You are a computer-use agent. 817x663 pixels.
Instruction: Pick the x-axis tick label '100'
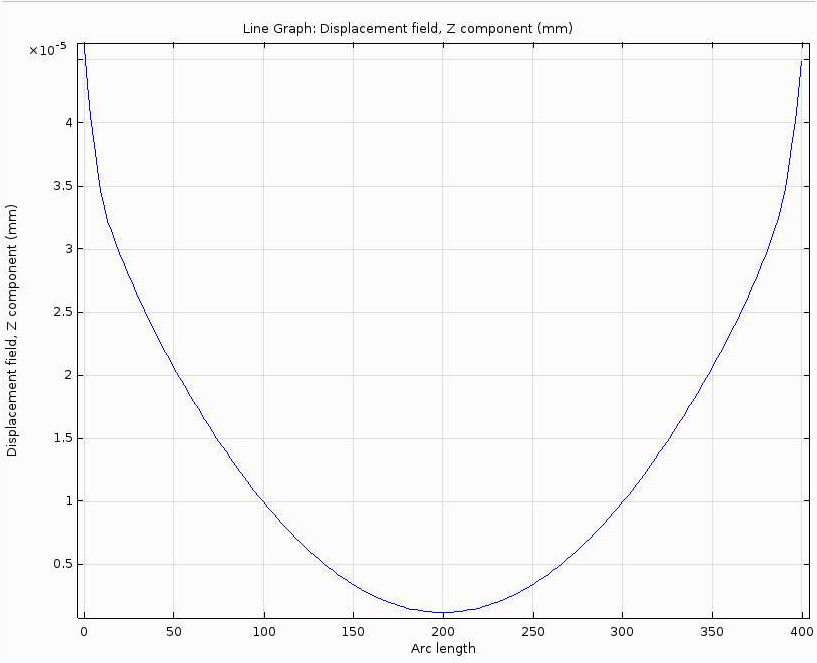tap(263, 632)
